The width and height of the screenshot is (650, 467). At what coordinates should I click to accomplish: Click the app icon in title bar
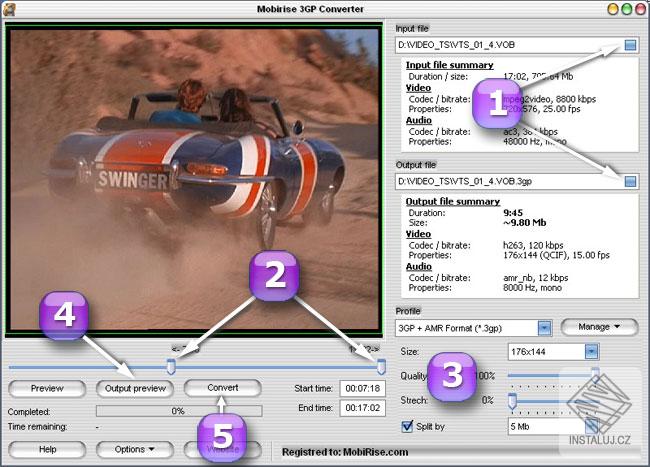pyautogui.click(x=9, y=9)
